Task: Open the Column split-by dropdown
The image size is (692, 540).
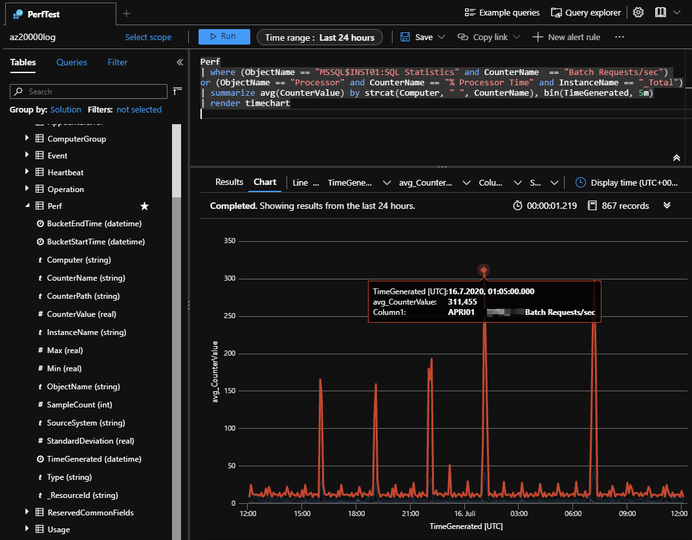Action: pyautogui.click(x=500, y=183)
